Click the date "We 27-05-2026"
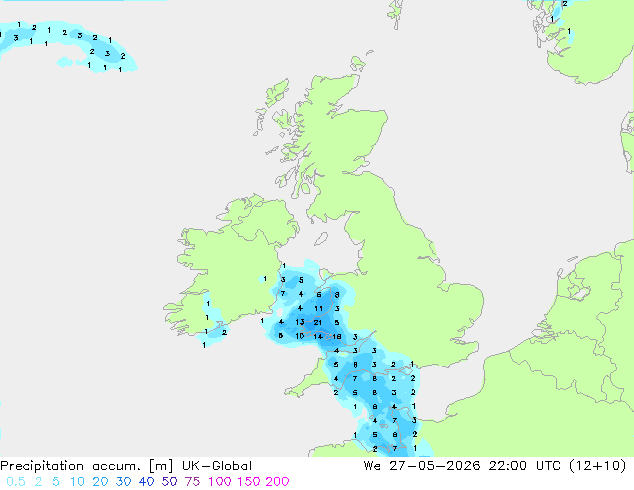Screen dimensions: 634x490 tap(422, 466)
